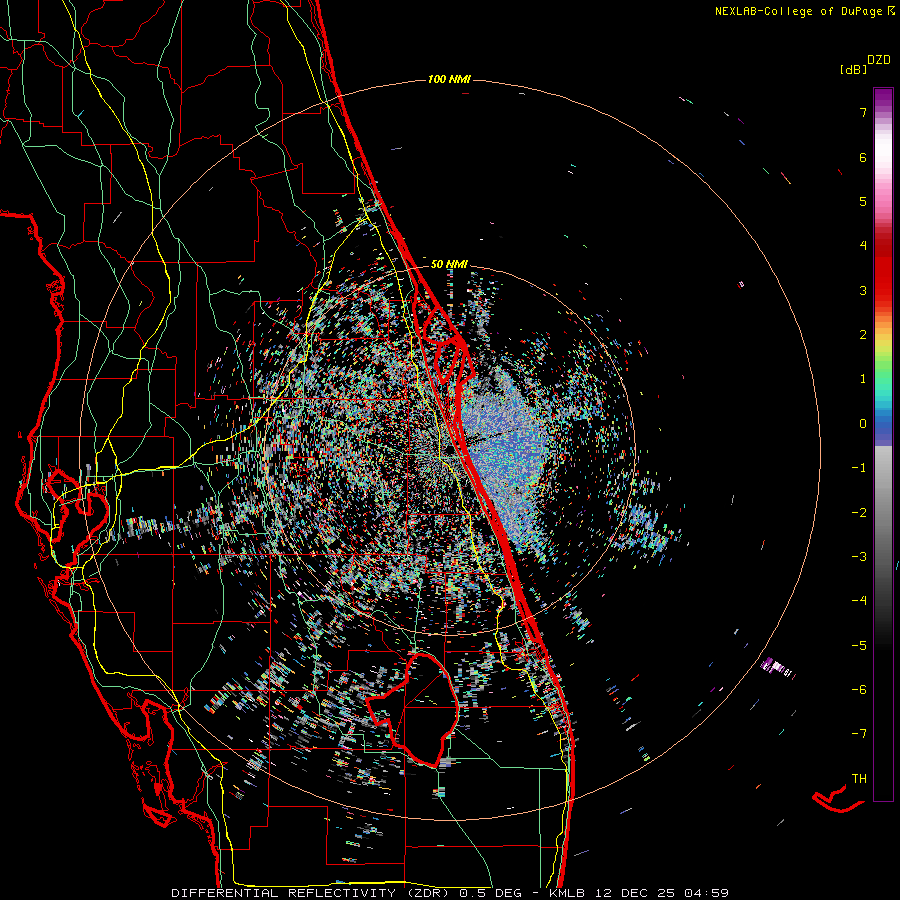This screenshot has width=900, height=900.
Task: Click the Lake Okeechobee outline on map
Action: pos(412,709)
